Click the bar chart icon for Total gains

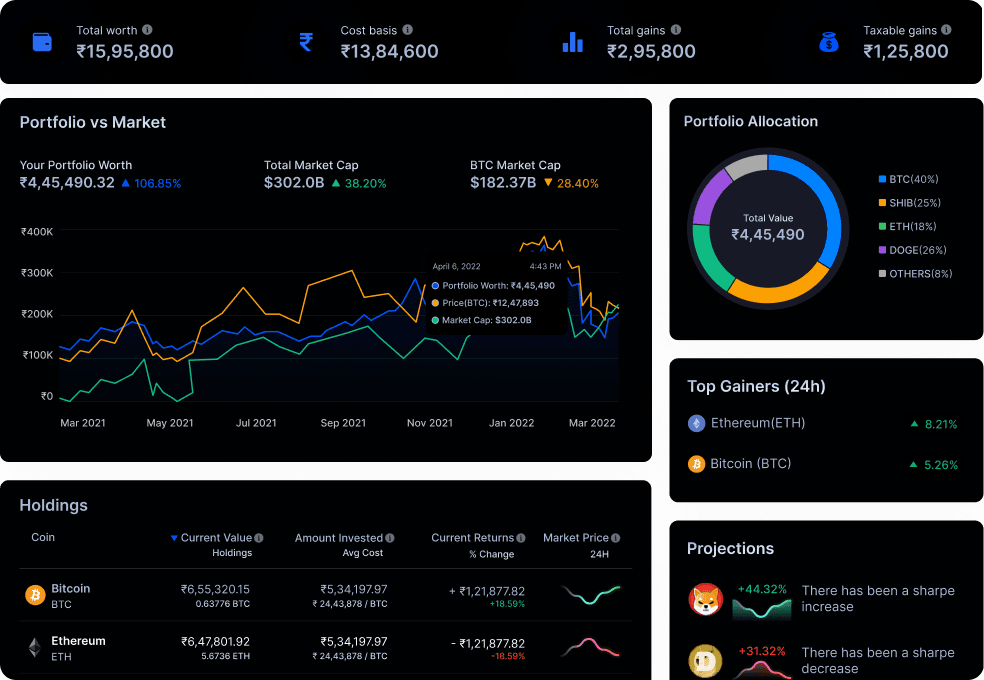click(x=573, y=42)
